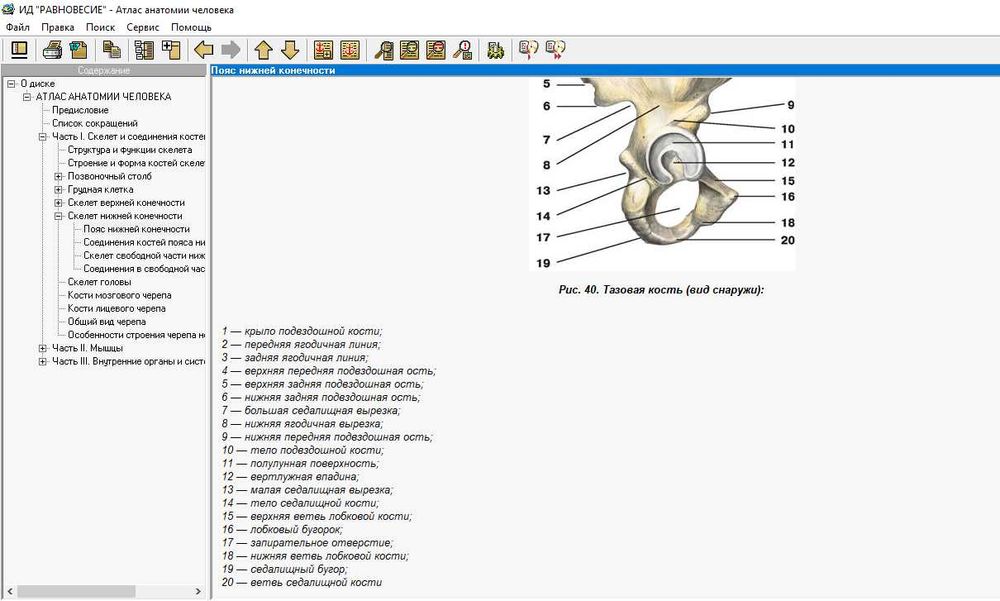Click the contents panel scrollbar left arrow
Viewport: 1000px width, 601px height.
pos(10,591)
